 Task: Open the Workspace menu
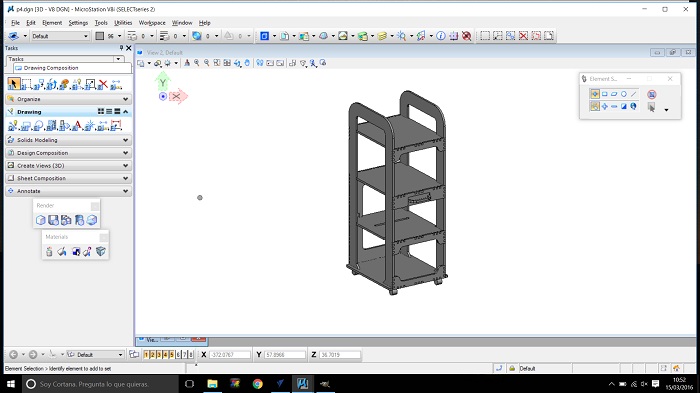click(152, 23)
